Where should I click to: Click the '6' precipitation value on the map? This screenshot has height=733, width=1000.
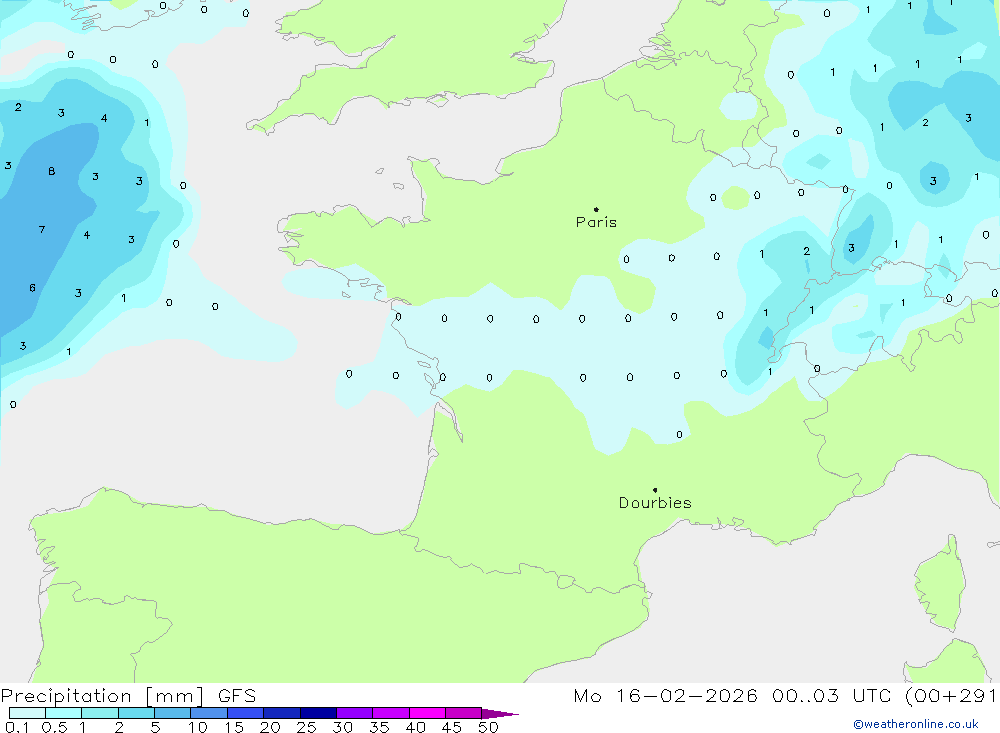[33, 288]
